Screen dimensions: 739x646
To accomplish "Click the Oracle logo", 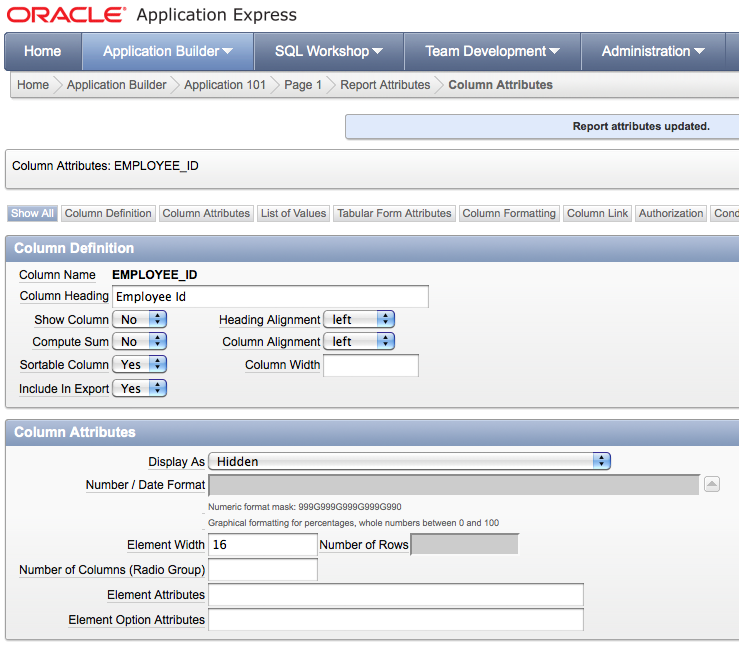I will (x=66, y=15).
